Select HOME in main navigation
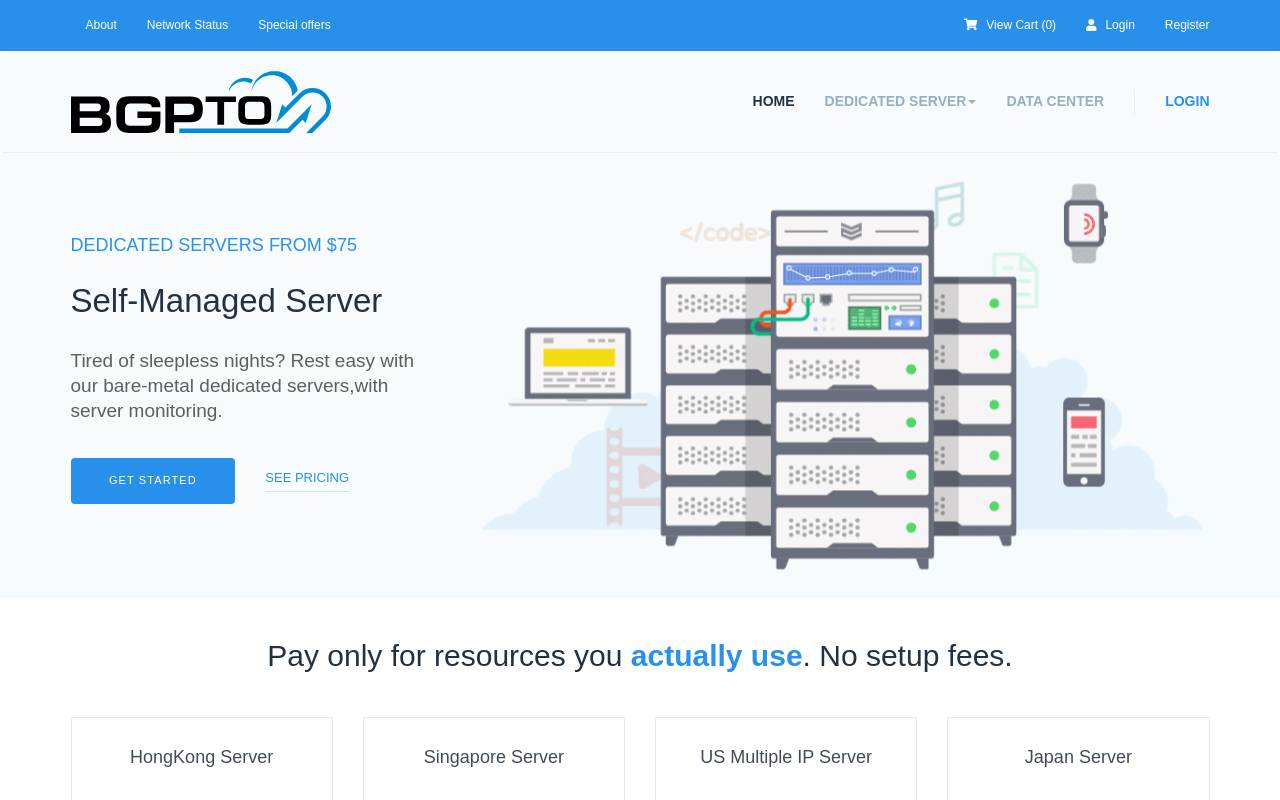This screenshot has height=800, width=1280. 773,101
